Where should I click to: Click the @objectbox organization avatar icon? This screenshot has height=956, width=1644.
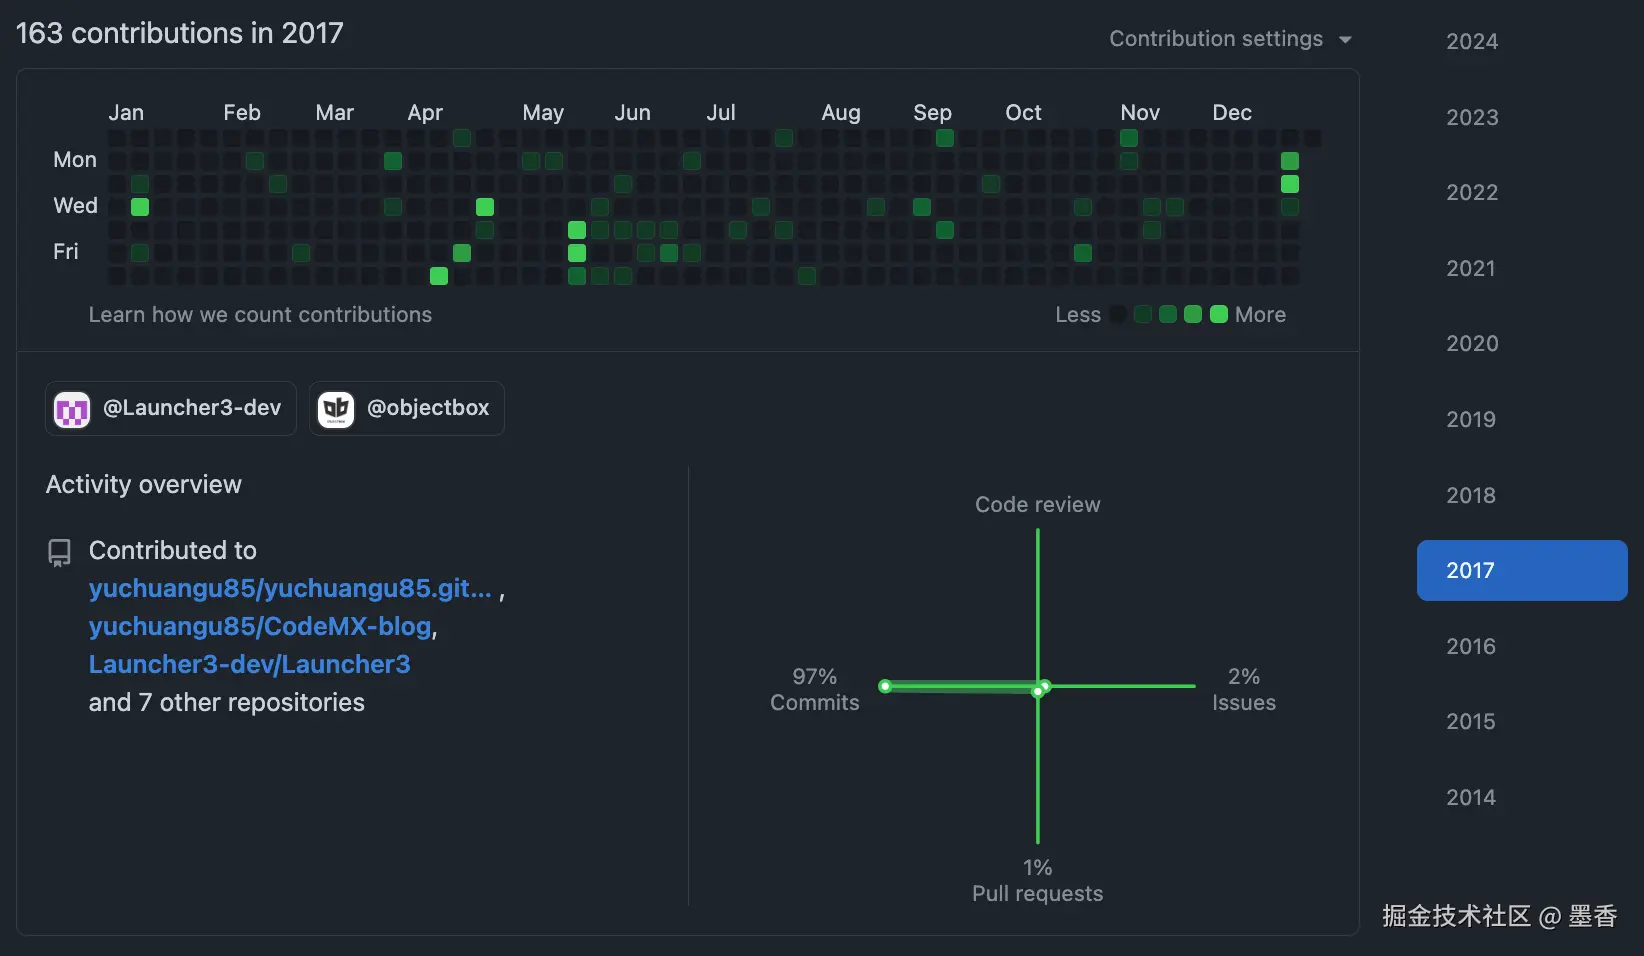[x=336, y=408]
